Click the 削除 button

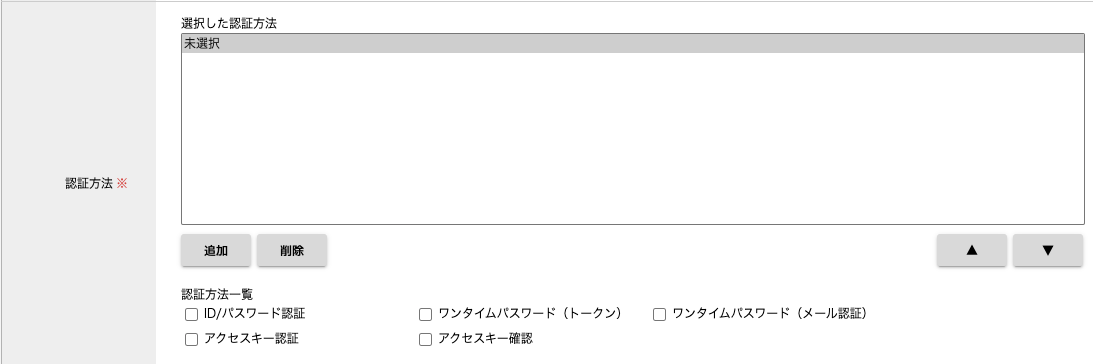coord(292,250)
